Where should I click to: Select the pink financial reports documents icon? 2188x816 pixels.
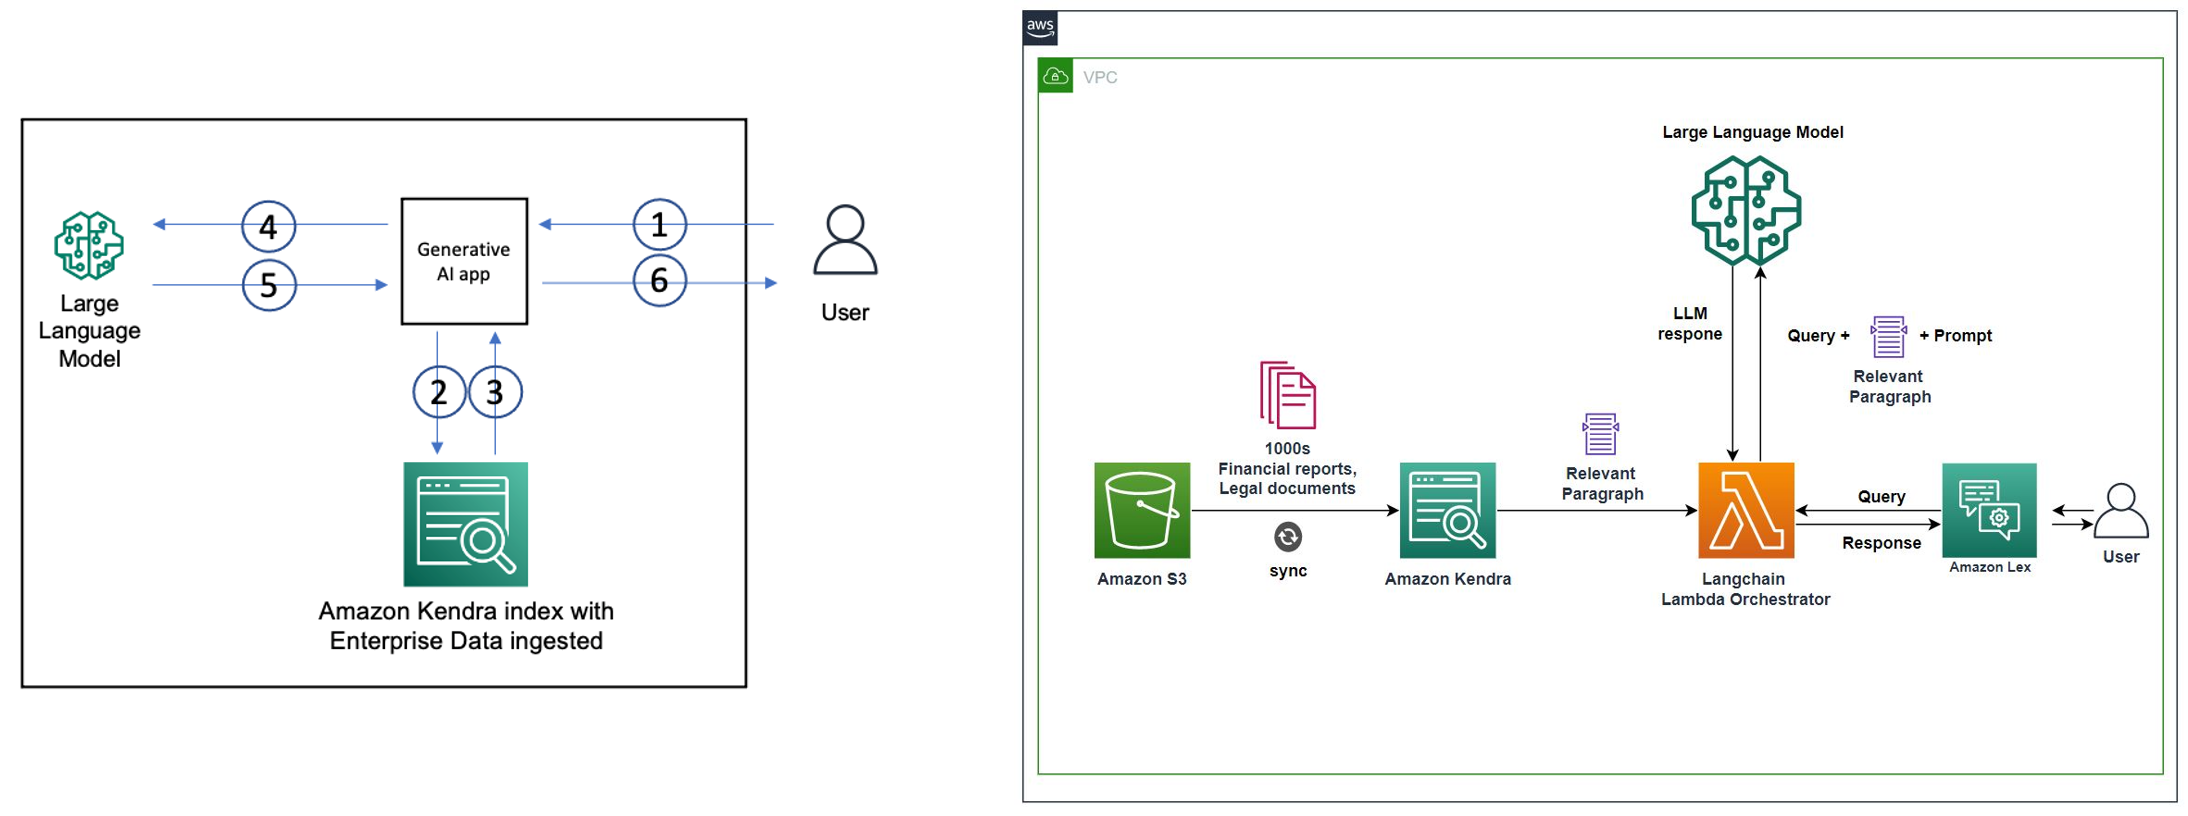click(x=1287, y=395)
